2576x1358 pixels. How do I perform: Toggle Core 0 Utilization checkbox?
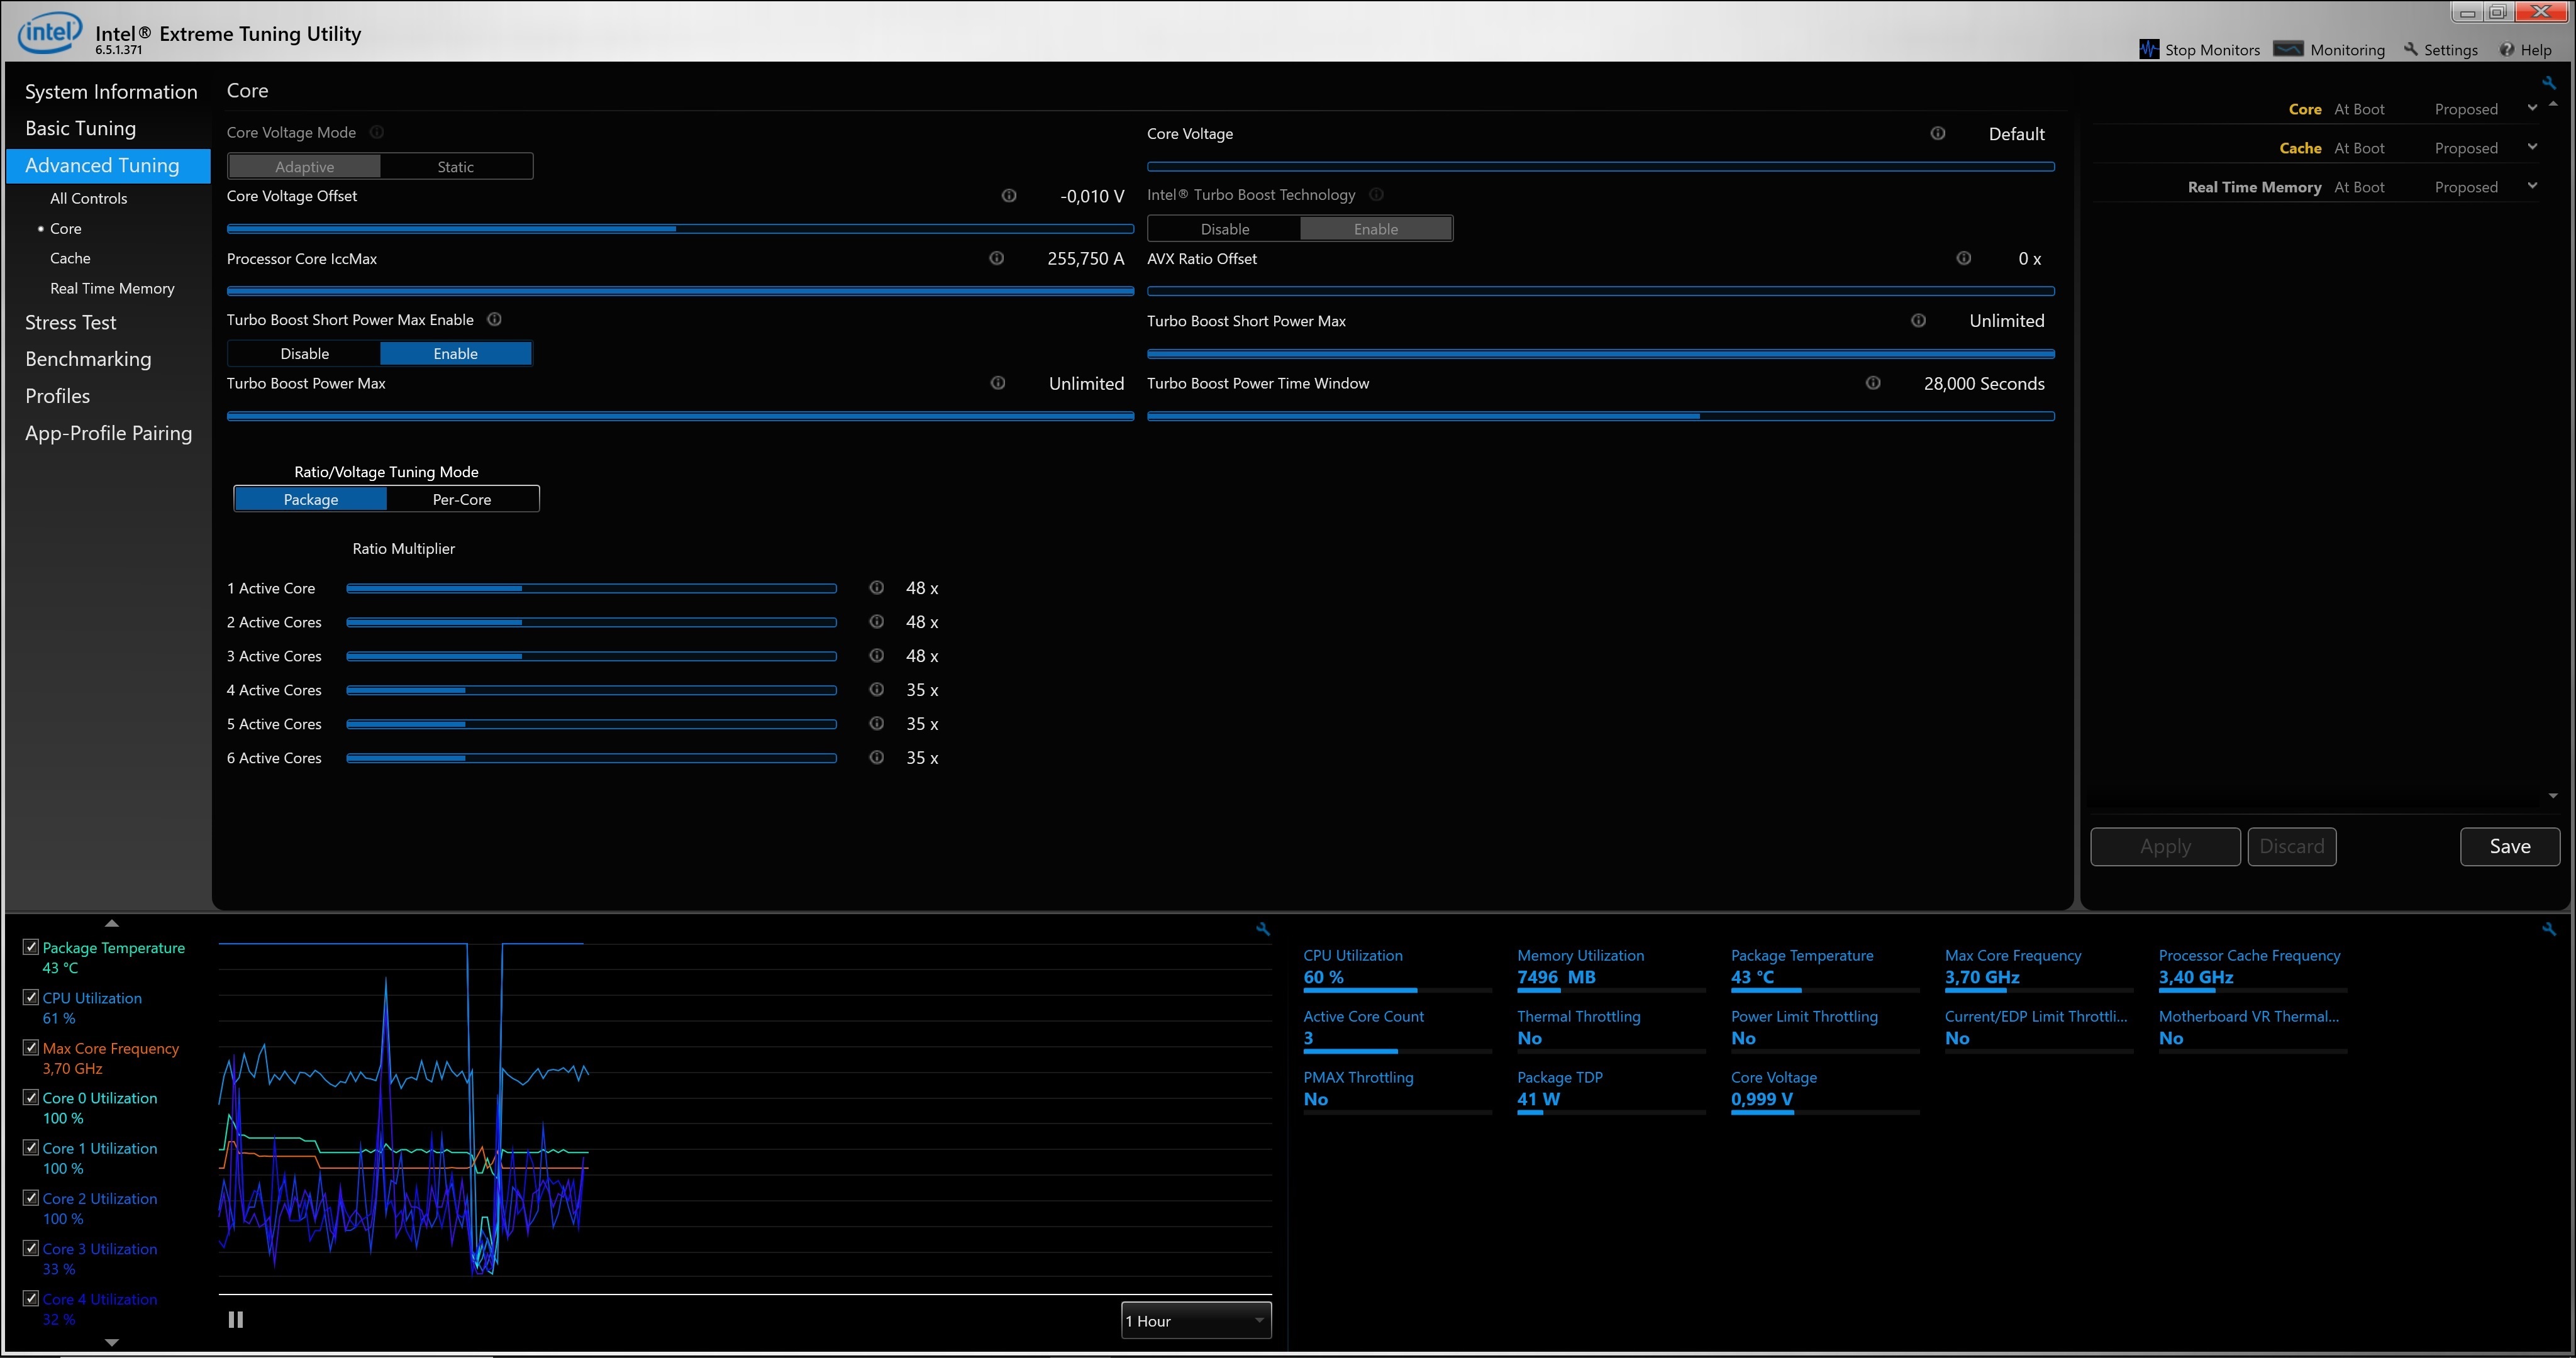[31, 1097]
